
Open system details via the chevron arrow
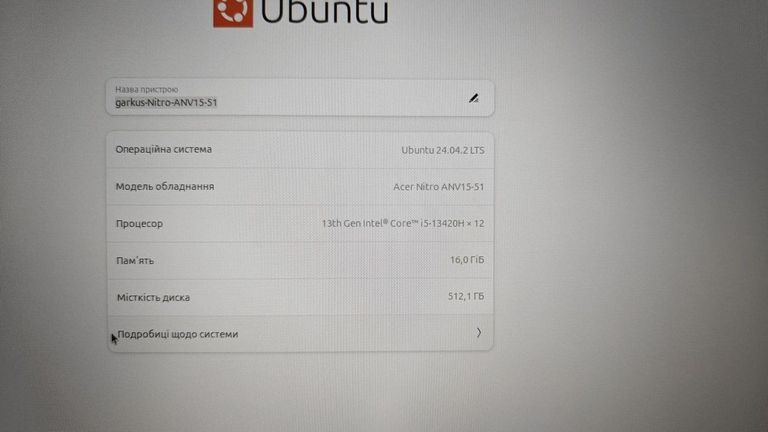(479, 333)
